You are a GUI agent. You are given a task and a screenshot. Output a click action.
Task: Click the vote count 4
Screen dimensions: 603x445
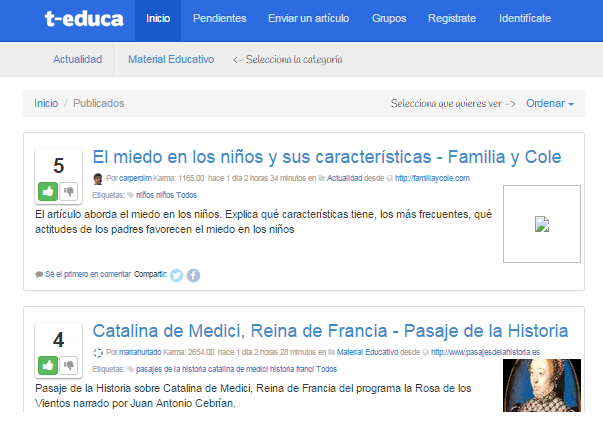point(58,340)
